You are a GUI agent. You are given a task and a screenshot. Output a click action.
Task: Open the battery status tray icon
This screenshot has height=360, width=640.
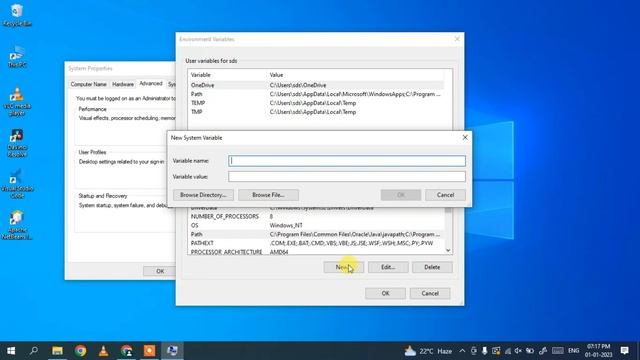click(x=530, y=351)
